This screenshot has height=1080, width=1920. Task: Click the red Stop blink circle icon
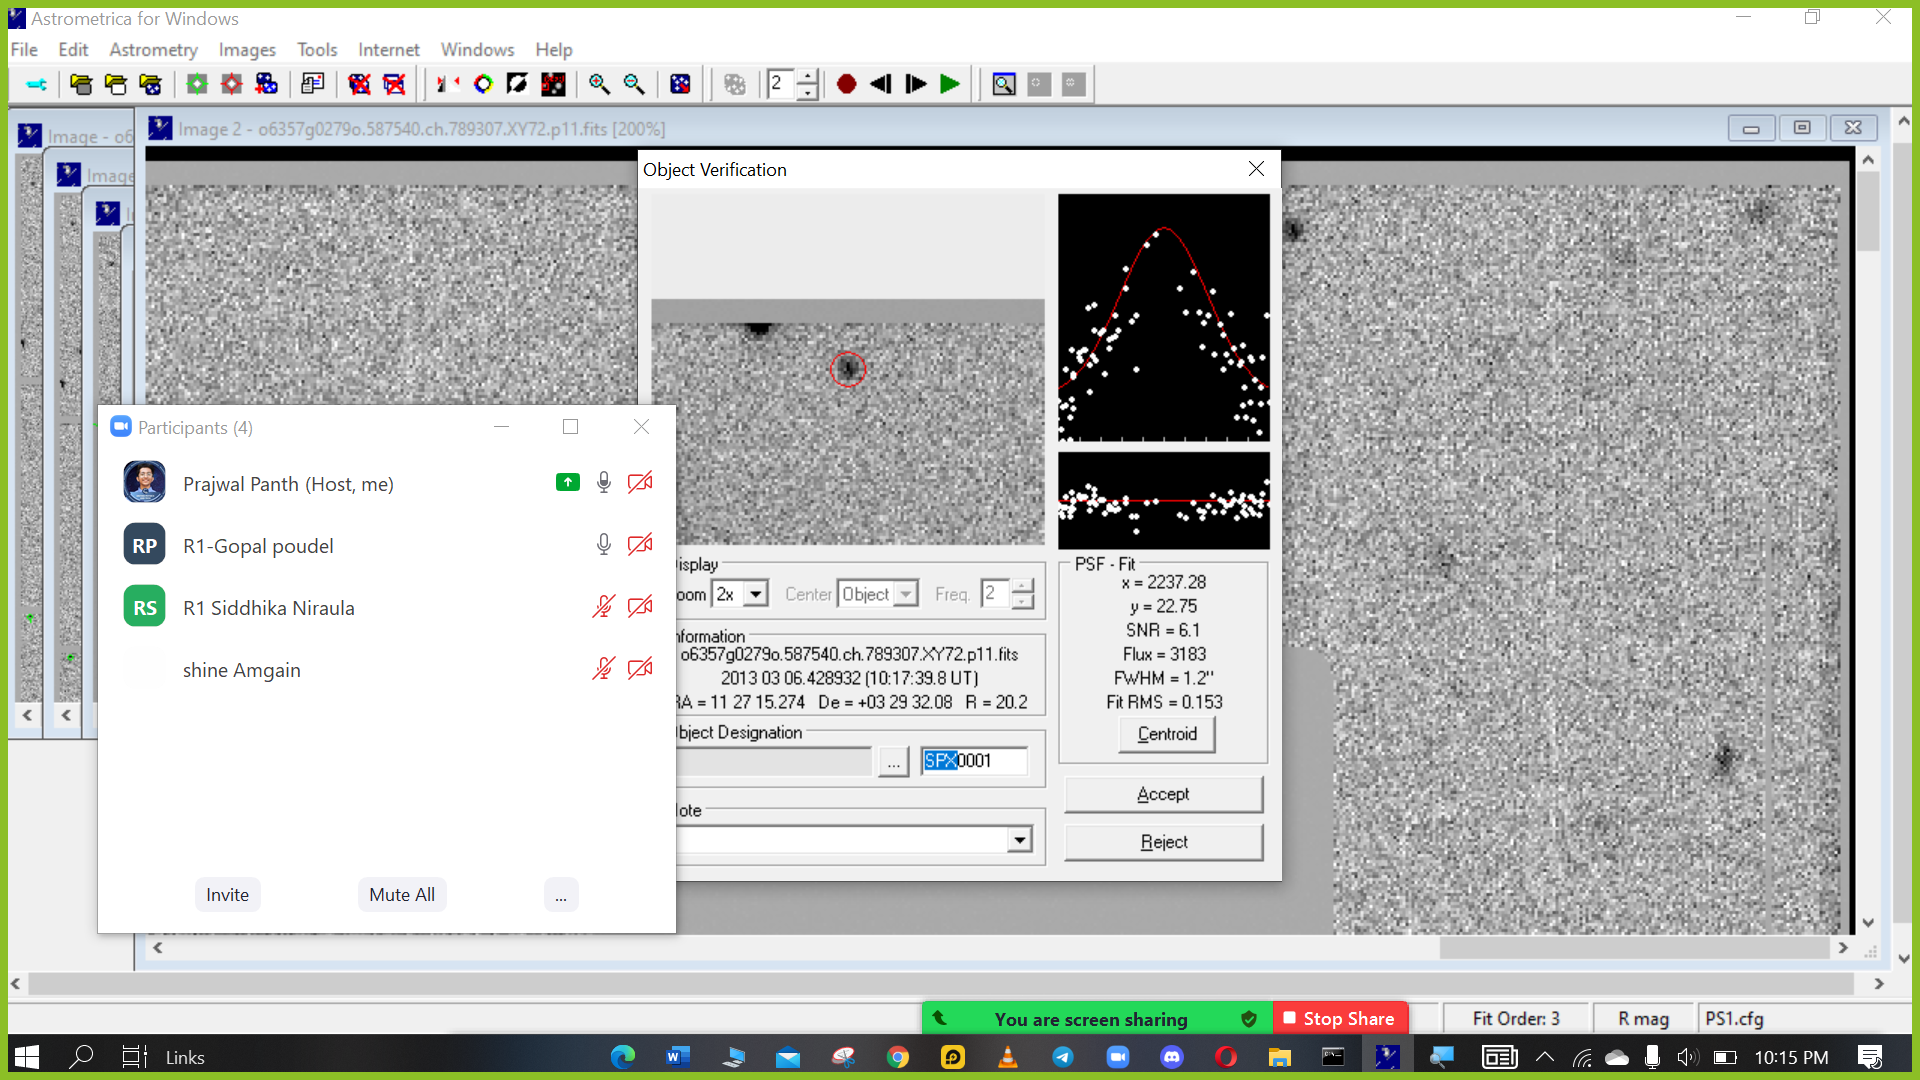pos(846,84)
